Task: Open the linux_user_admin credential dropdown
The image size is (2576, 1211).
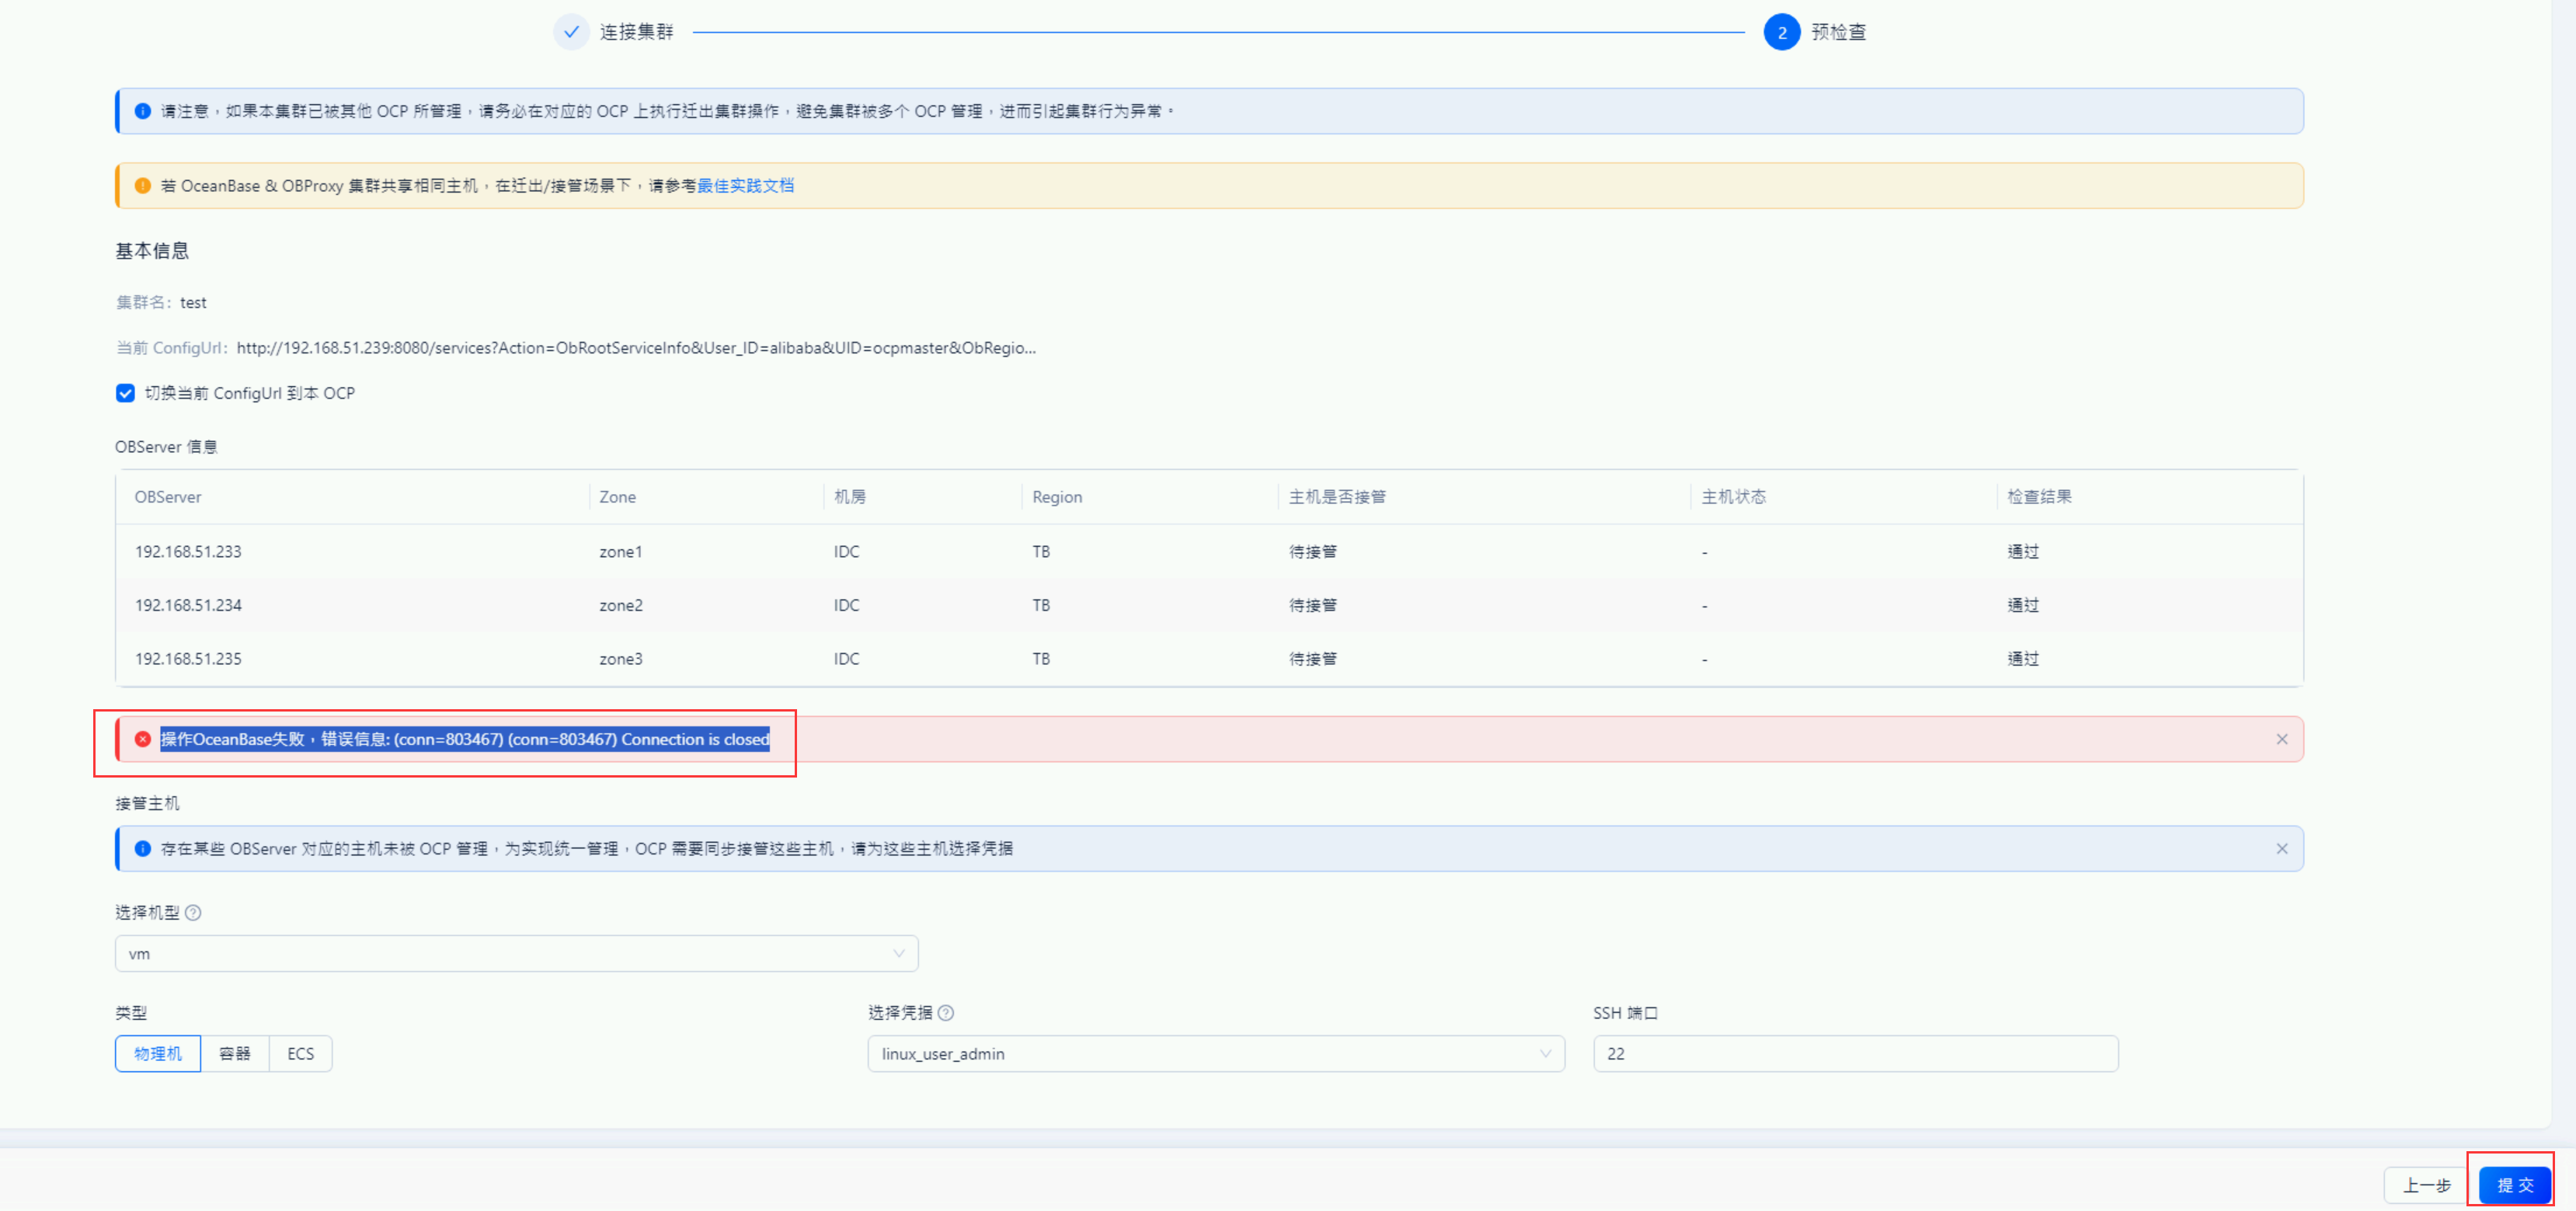Action: click(x=1215, y=1053)
